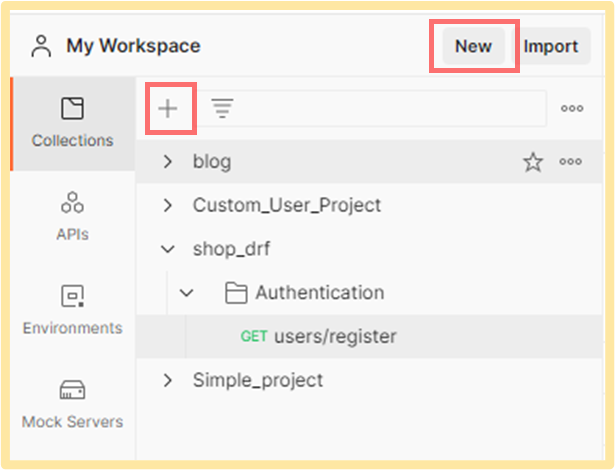Image resolution: width=615 pixels, height=470 pixels.
Task: Expand the blog collection
Action: point(168,161)
